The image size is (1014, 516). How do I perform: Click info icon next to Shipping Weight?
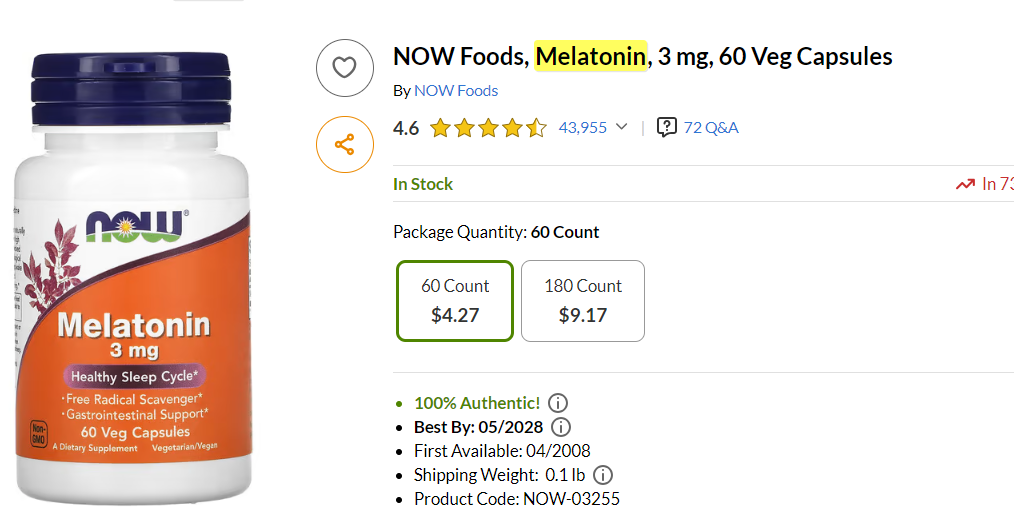click(x=603, y=475)
